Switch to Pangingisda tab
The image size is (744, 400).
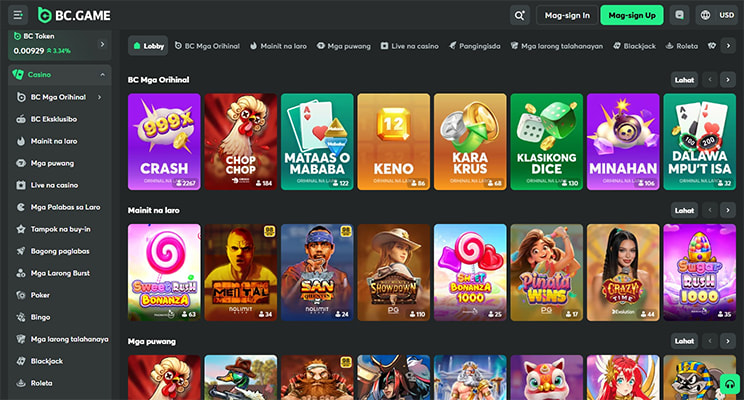pos(474,46)
